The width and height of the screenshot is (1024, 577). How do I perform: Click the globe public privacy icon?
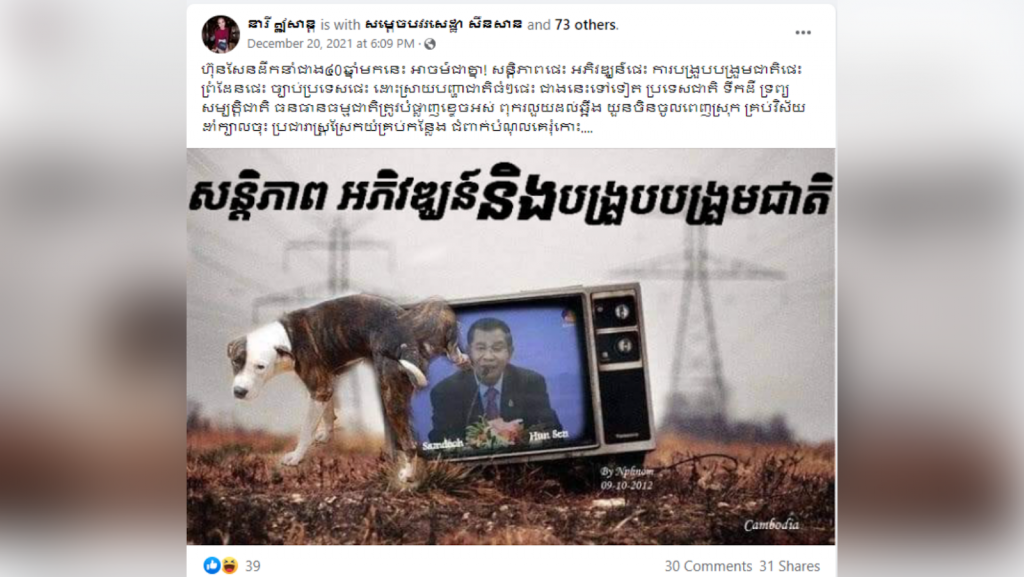coord(430,44)
